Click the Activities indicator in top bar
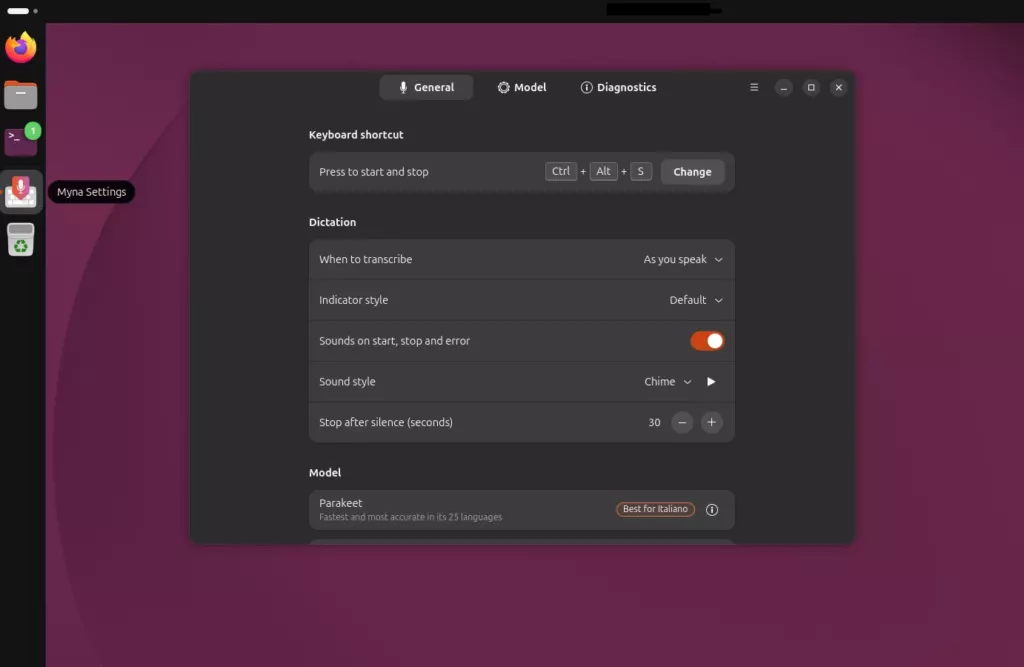 [x=22, y=11]
